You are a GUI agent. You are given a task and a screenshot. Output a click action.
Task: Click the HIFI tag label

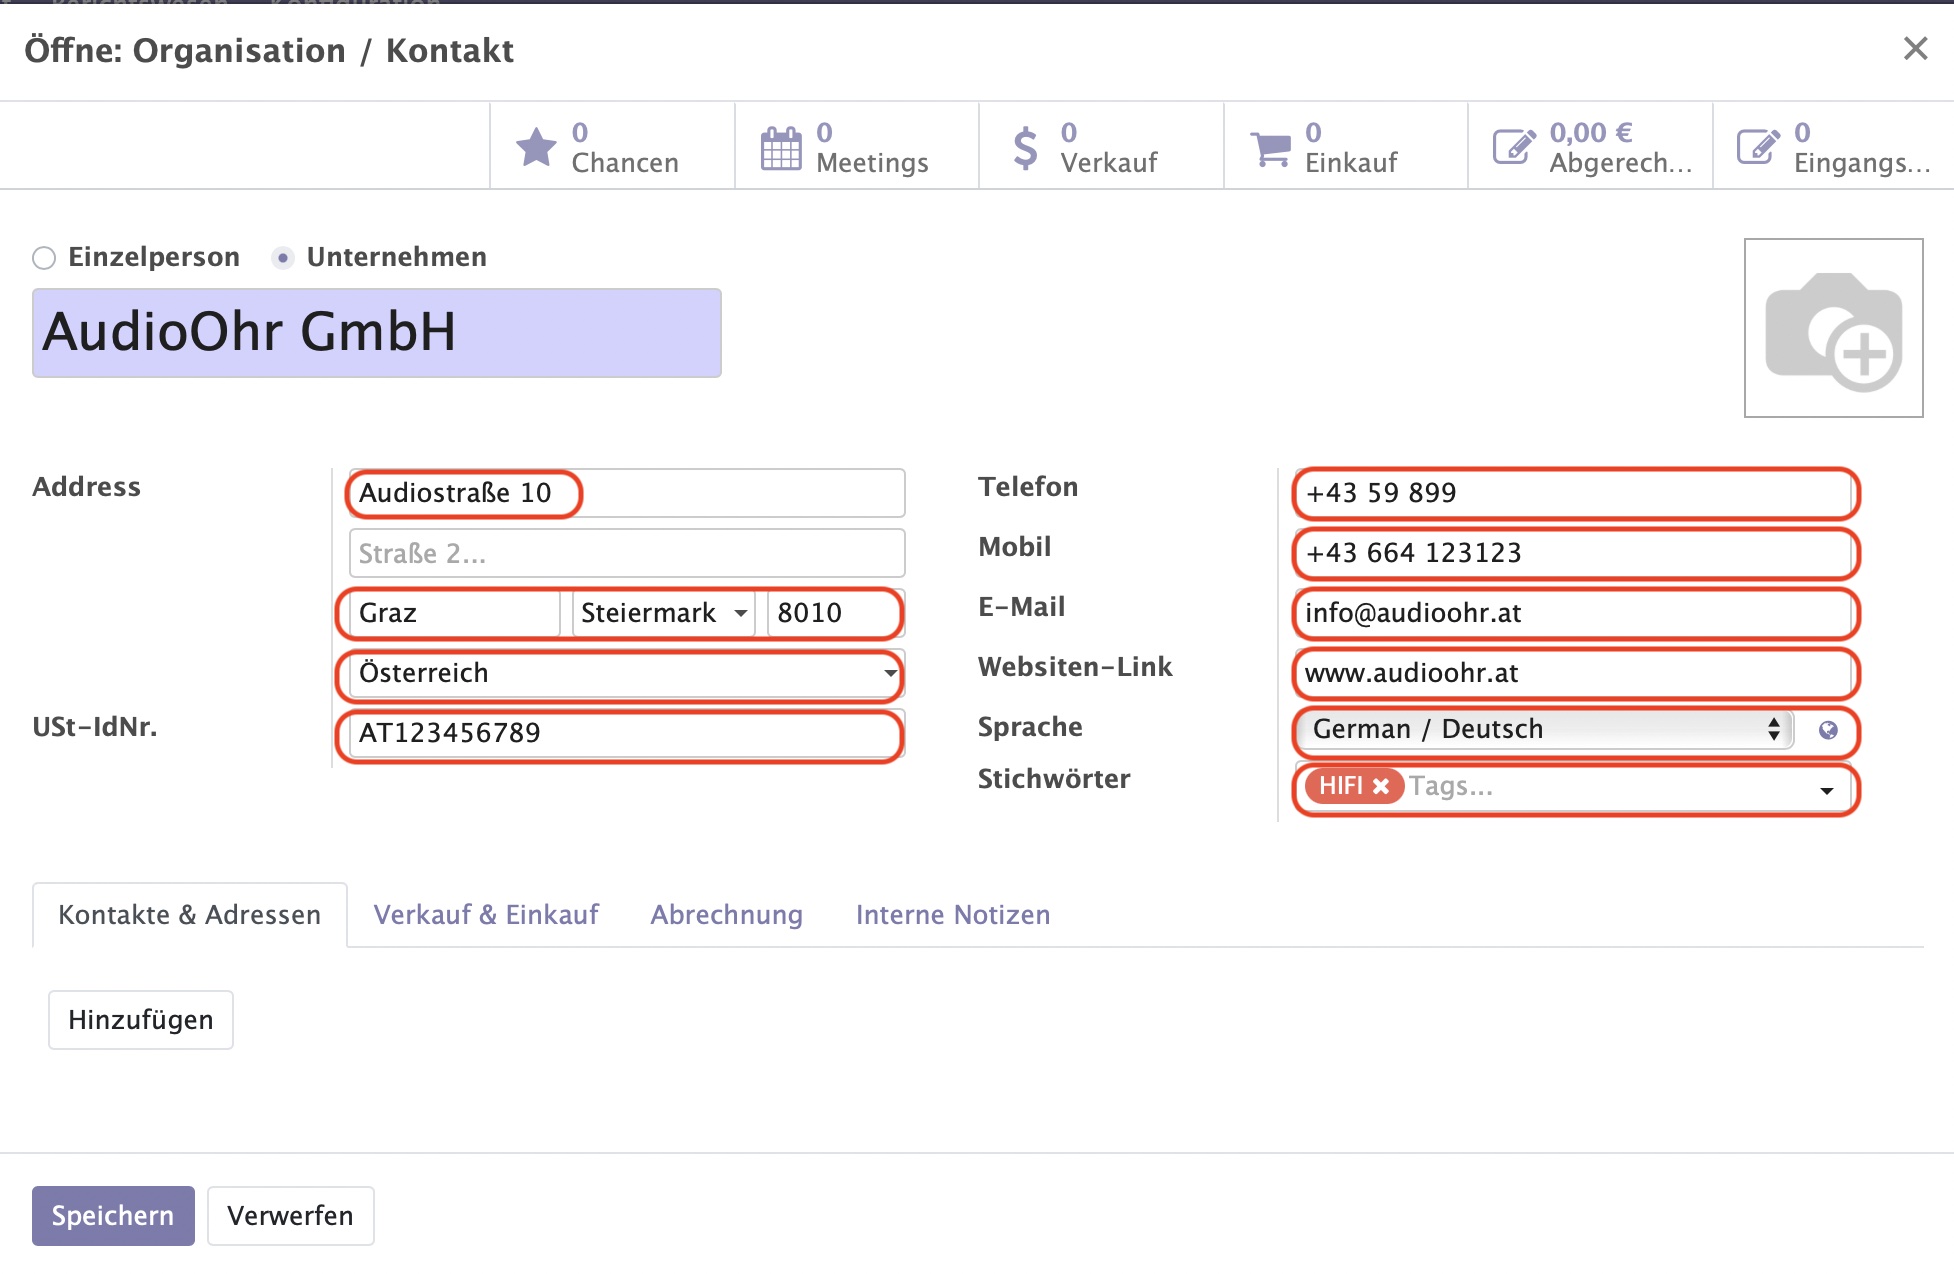[1340, 786]
